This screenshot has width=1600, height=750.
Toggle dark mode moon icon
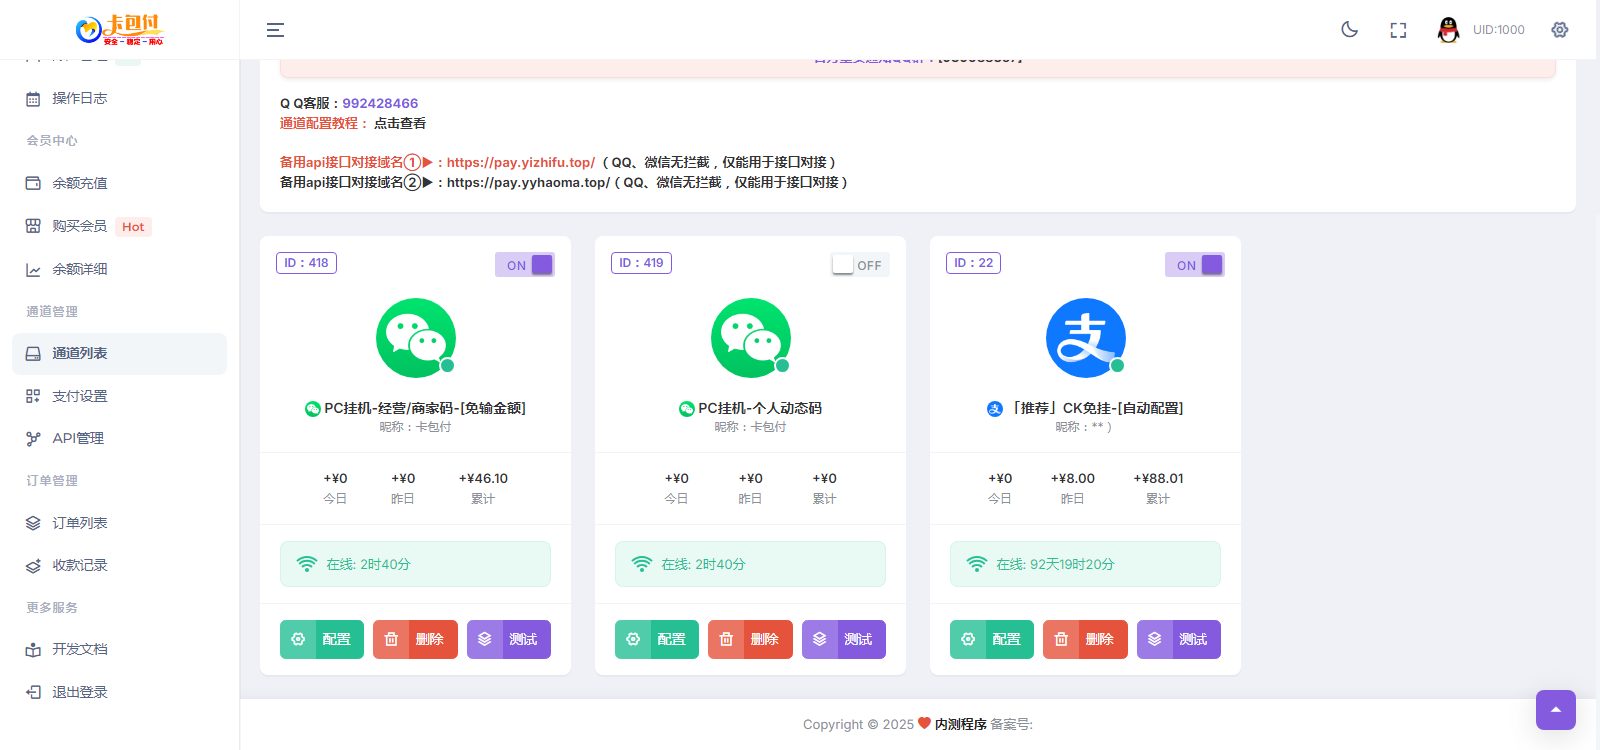pyautogui.click(x=1349, y=30)
